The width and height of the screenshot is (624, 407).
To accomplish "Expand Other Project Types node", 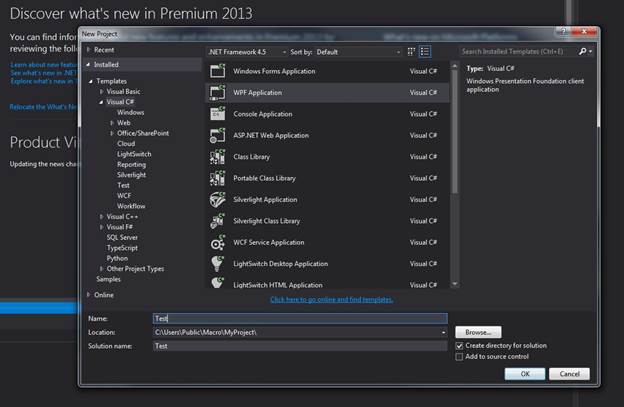I will [101, 269].
